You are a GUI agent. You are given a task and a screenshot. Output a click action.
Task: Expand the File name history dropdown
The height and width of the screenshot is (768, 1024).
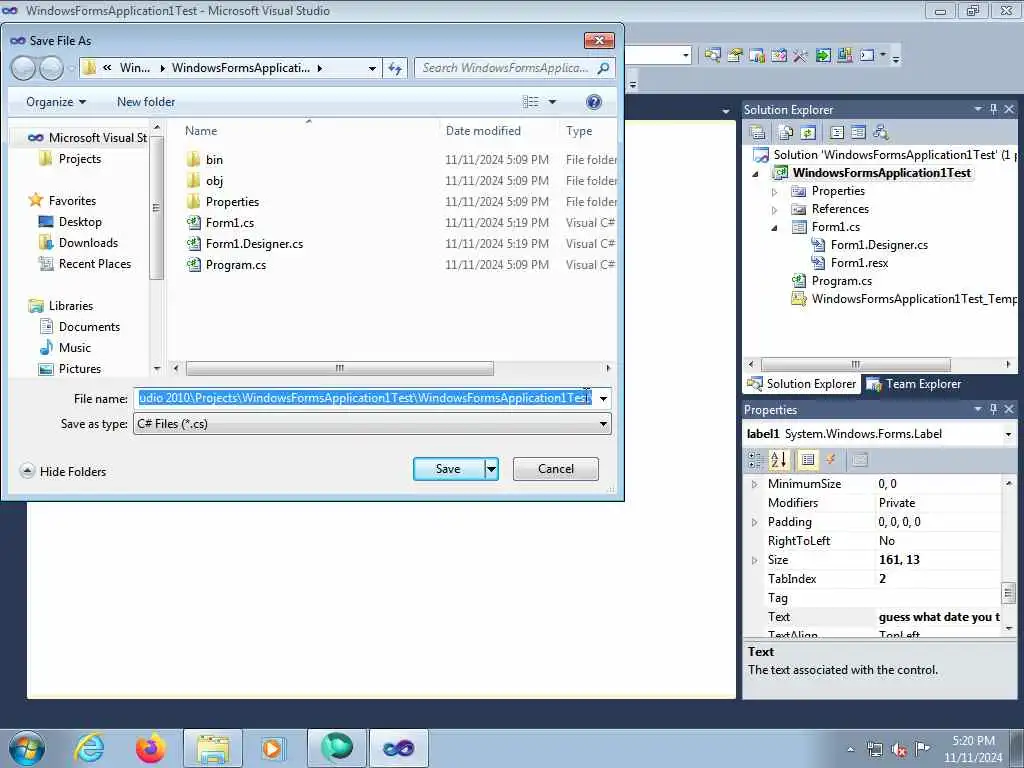[x=603, y=398]
